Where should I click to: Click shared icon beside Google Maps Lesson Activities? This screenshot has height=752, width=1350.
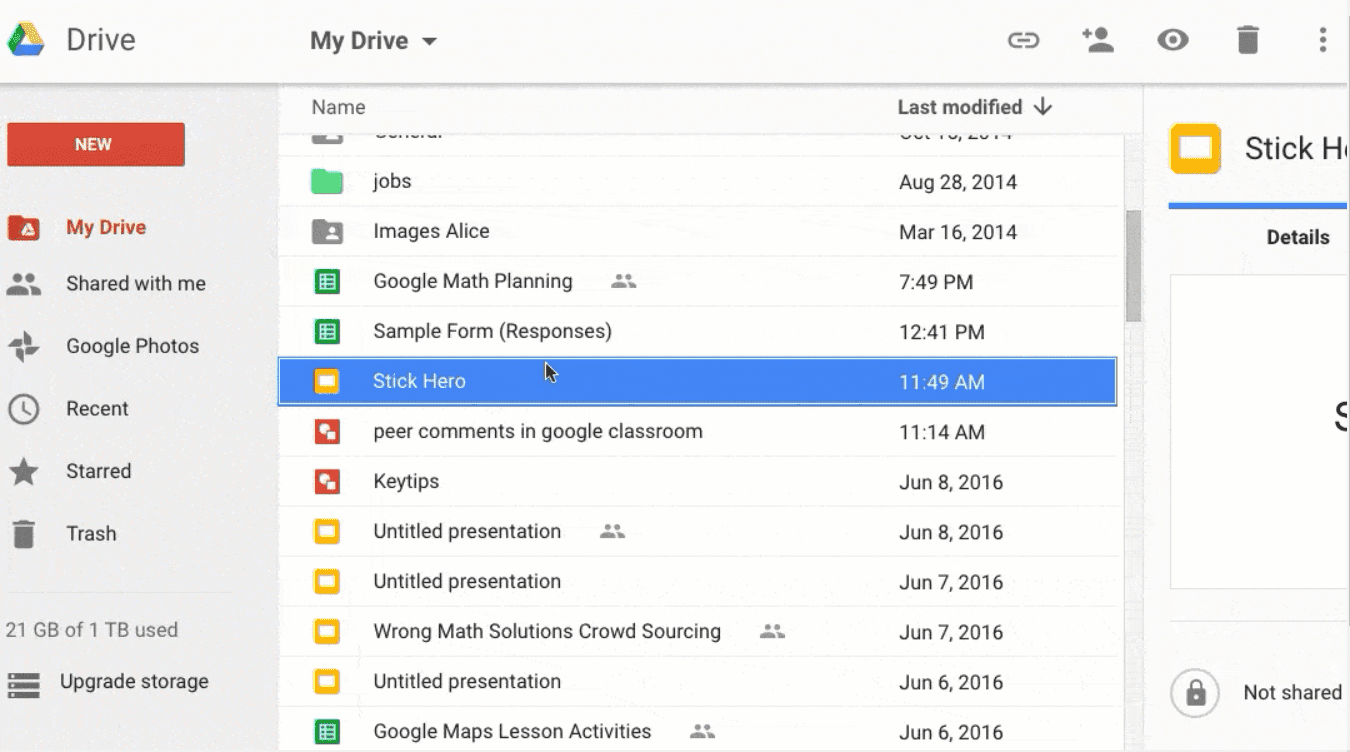(x=703, y=732)
